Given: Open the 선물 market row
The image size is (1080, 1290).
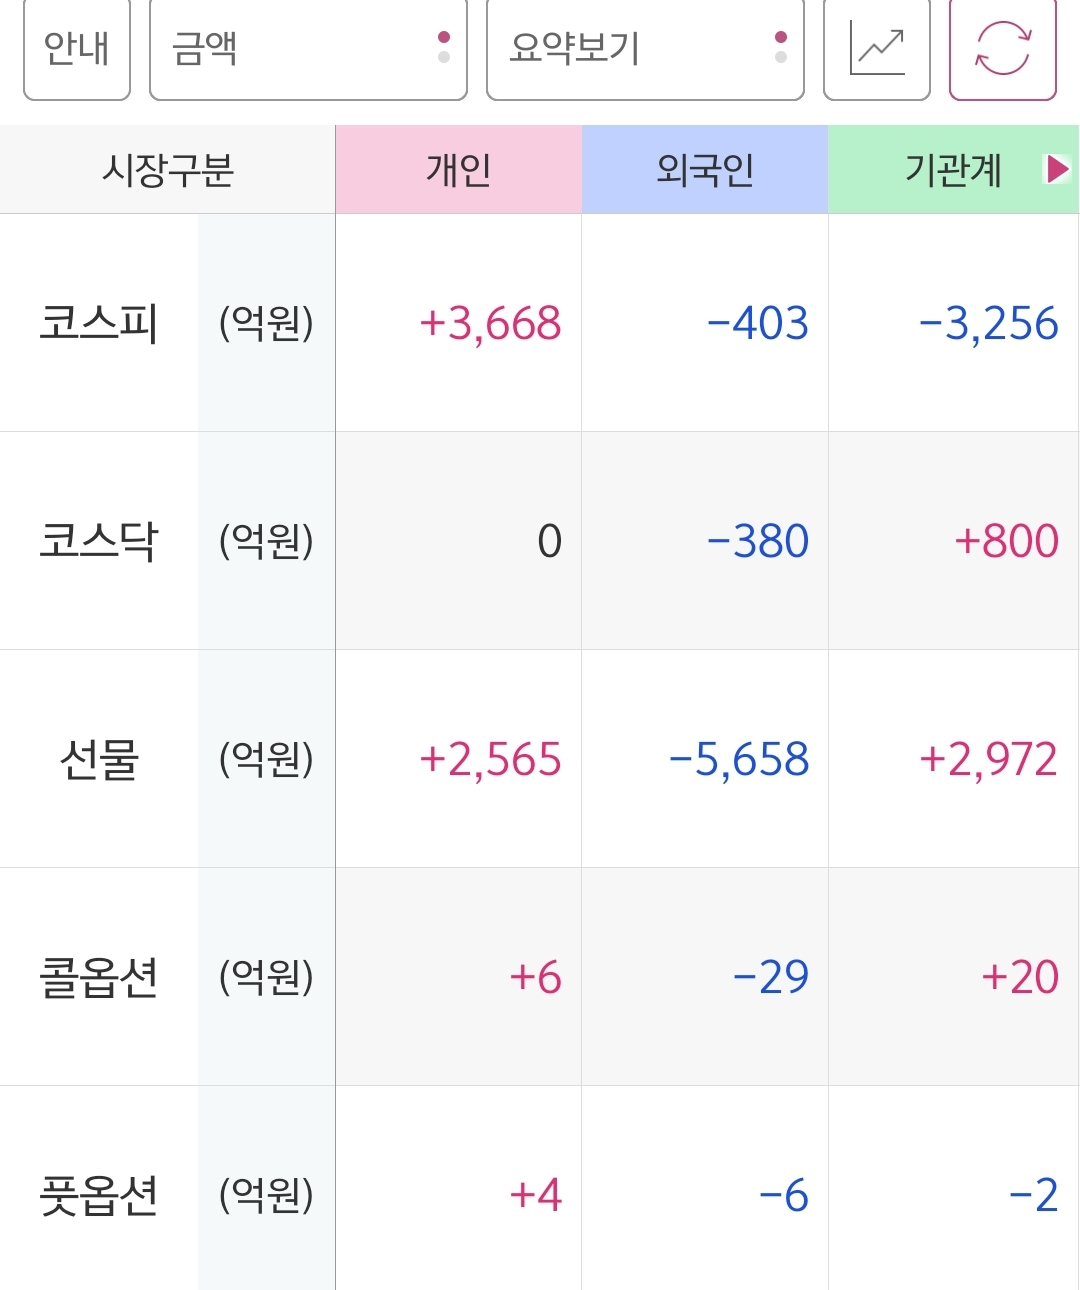Looking at the screenshot, I should pyautogui.click(x=540, y=759).
